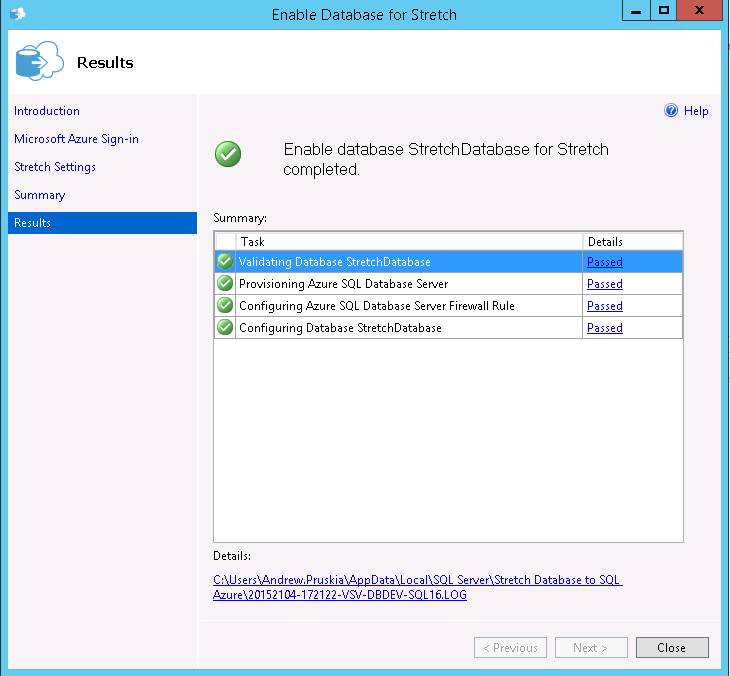Viewport: 730px width, 676px height.
Task: Click green check for Firewall Rule row
Action: (x=225, y=305)
